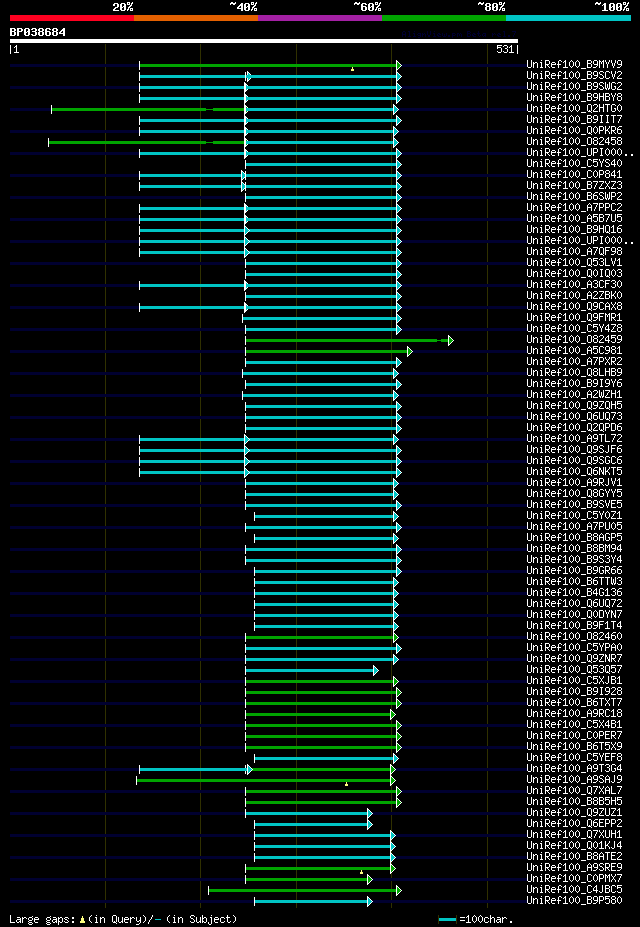
Task: Click the UniRef100_A9TL72 label
Action: (574, 439)
